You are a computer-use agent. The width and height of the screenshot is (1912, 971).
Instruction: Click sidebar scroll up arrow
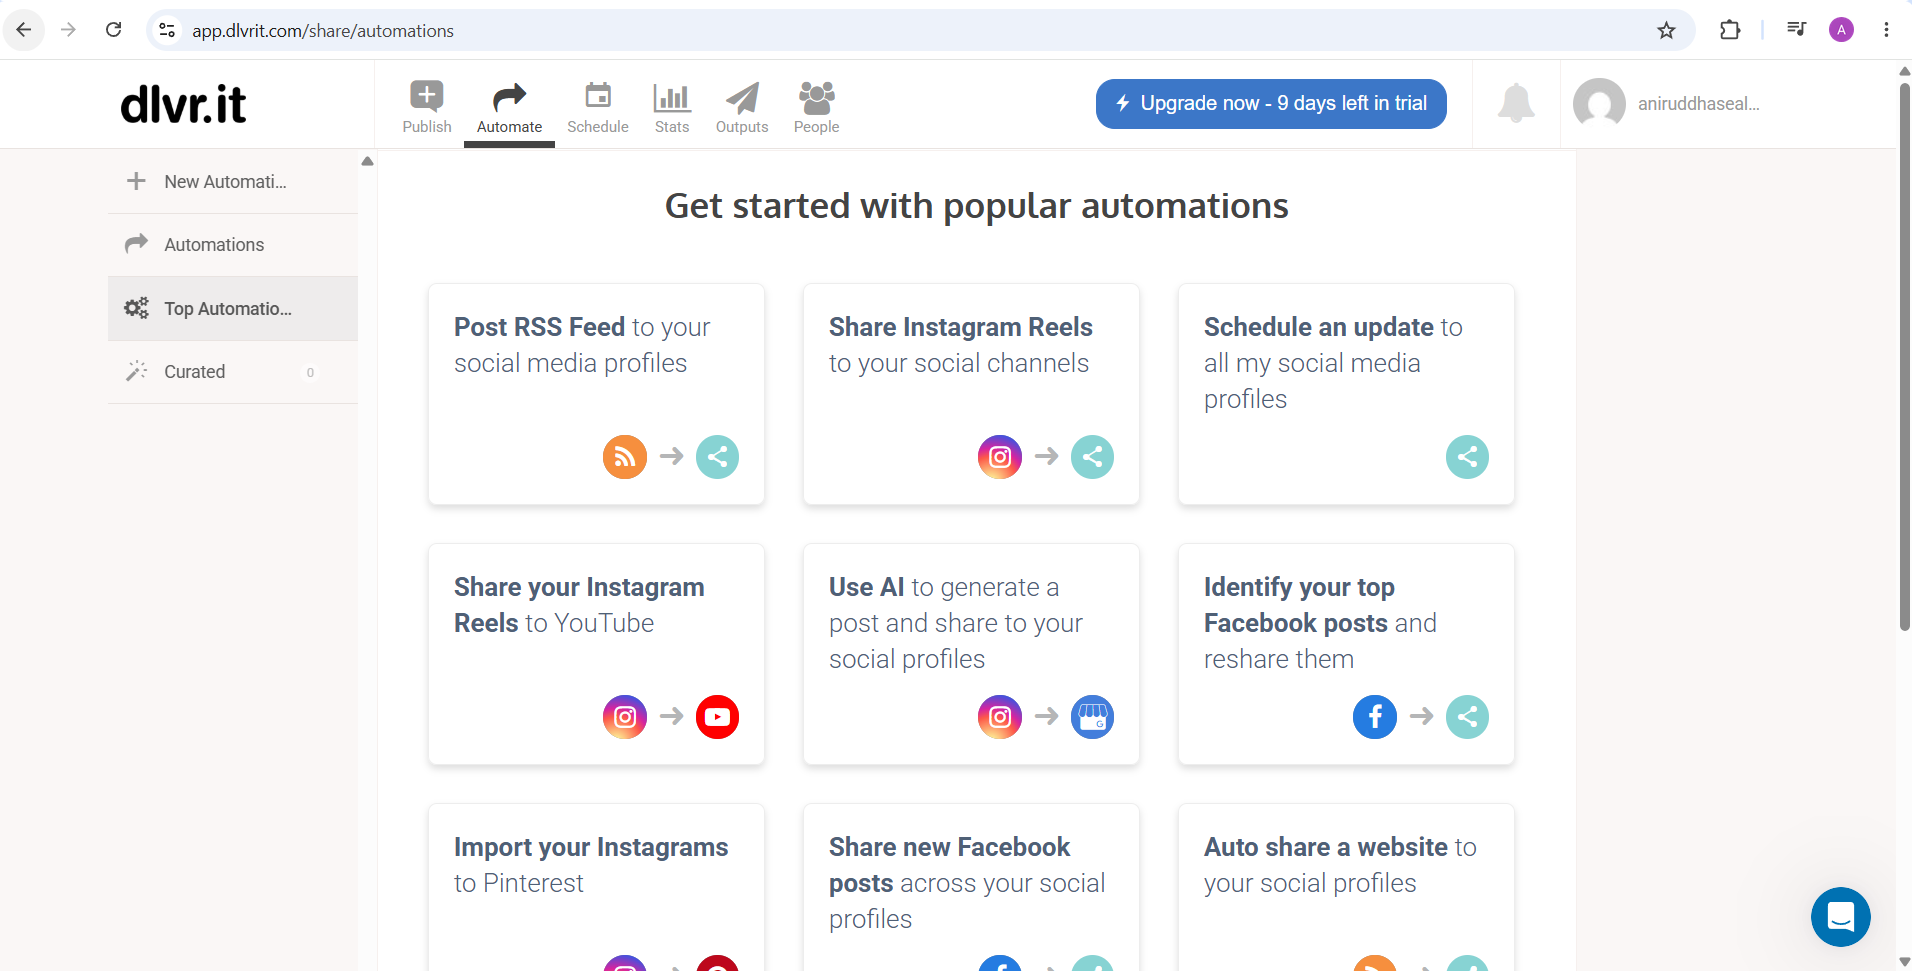(367, 161)
